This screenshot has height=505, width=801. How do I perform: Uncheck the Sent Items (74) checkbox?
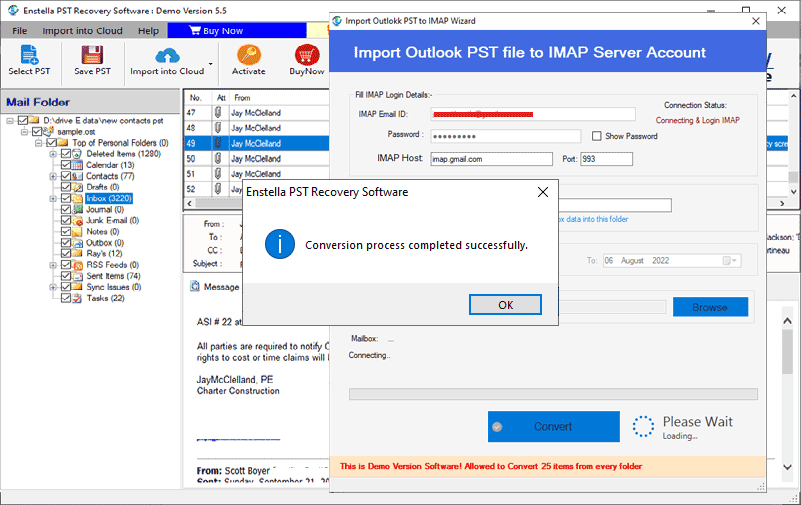[66, 276]
